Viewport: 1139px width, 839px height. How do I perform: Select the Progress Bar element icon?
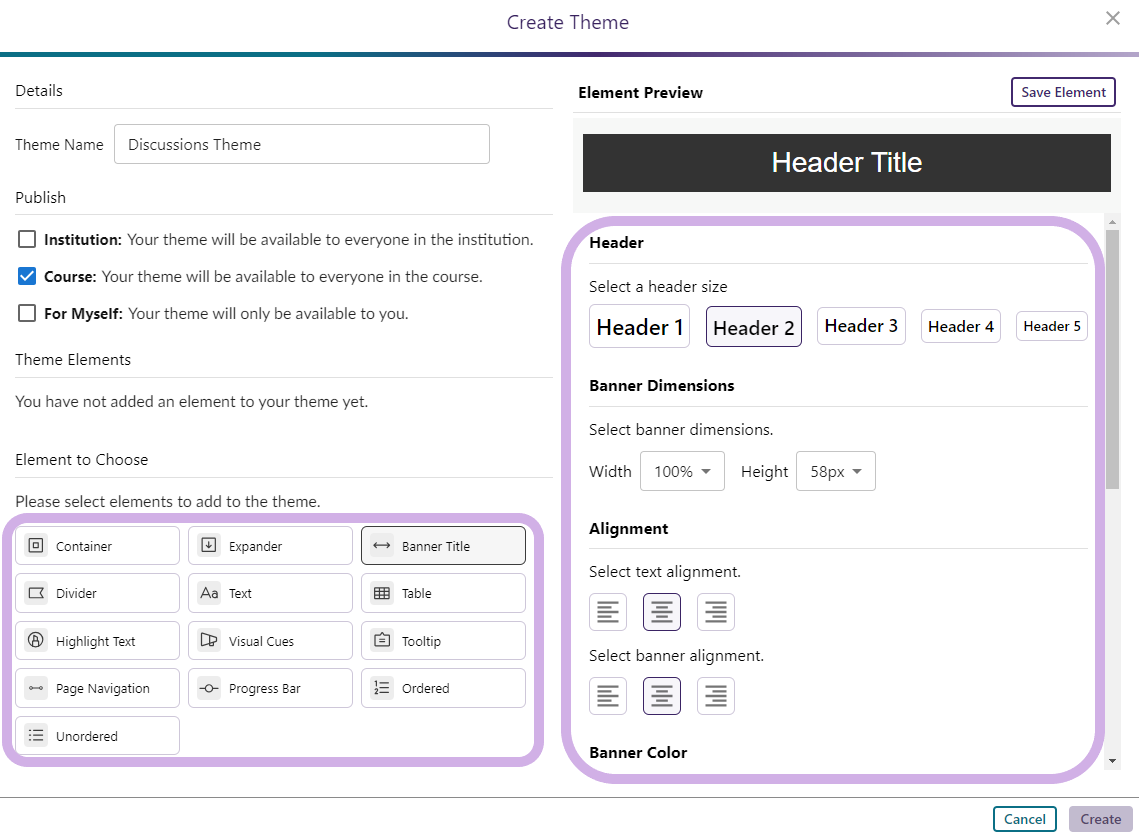[209, 688]
